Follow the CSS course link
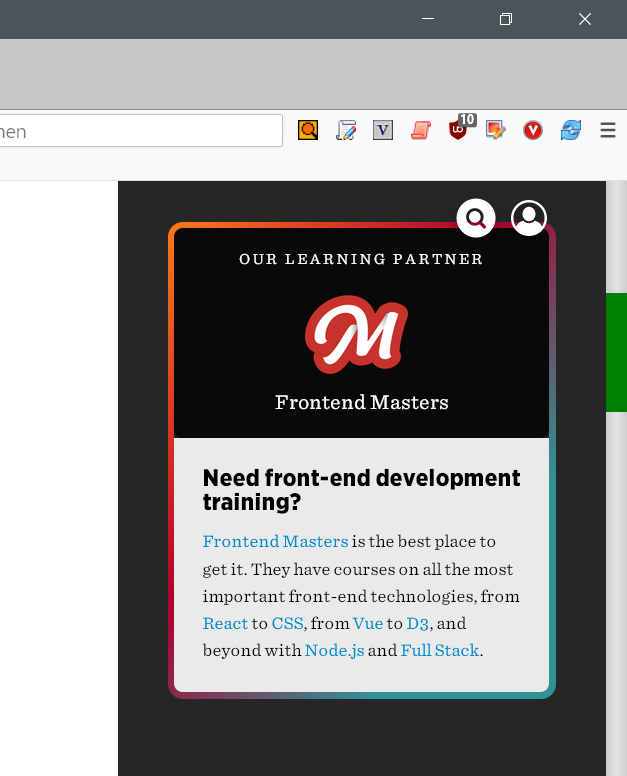The height and width of the screenshot is (776, 627). pyautogui.click(x=288, y=623)
